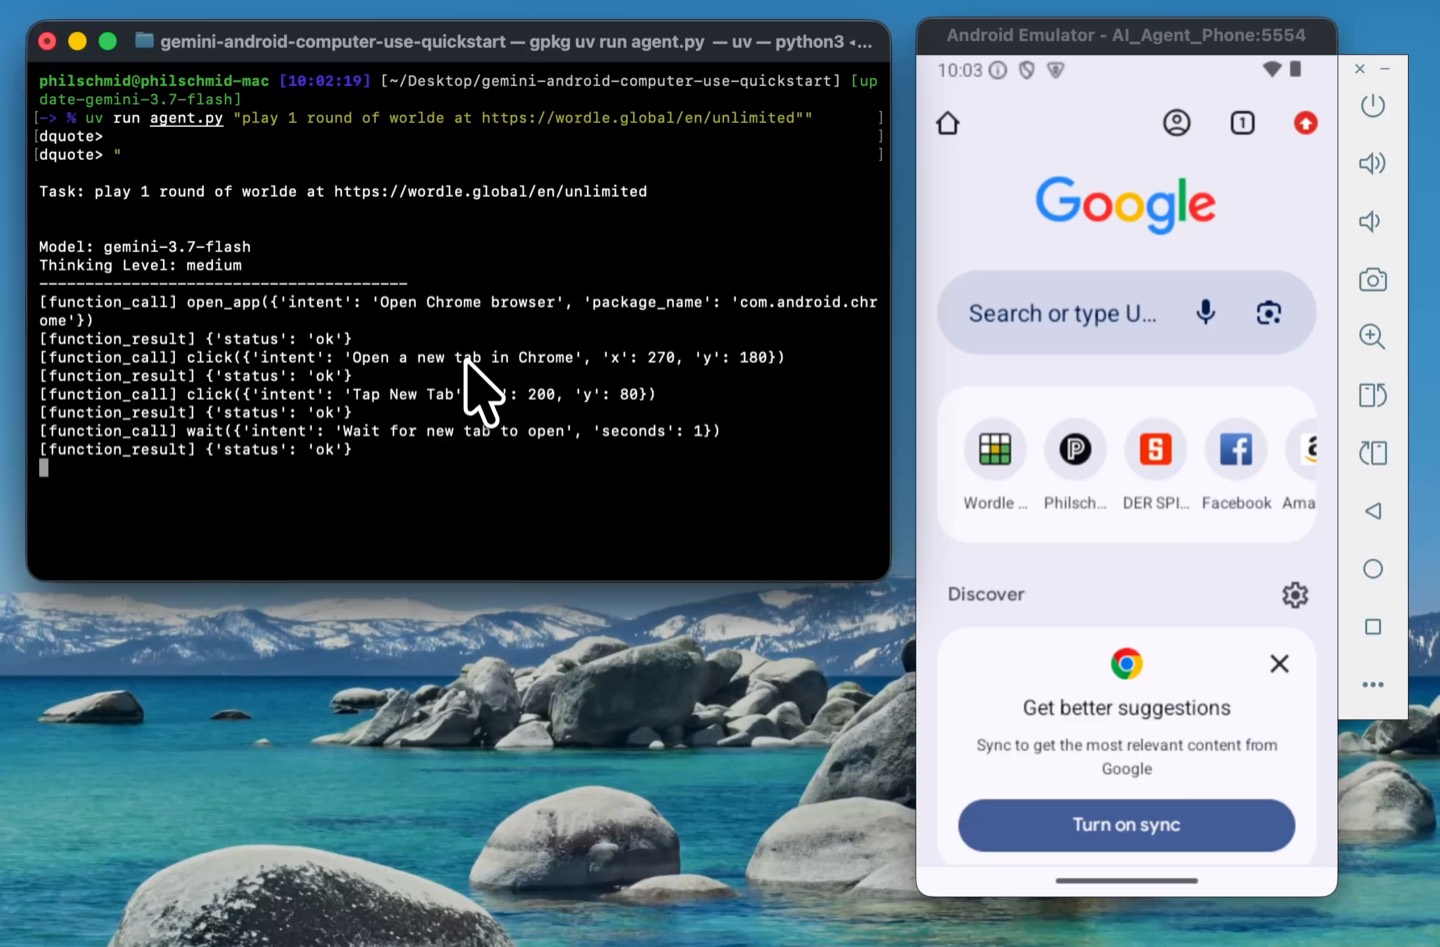Image resolution: width=1440 pixels, height=947 pixels.
Task: Tap the microphone voice search icon
Action: (x=1206, y=312)
